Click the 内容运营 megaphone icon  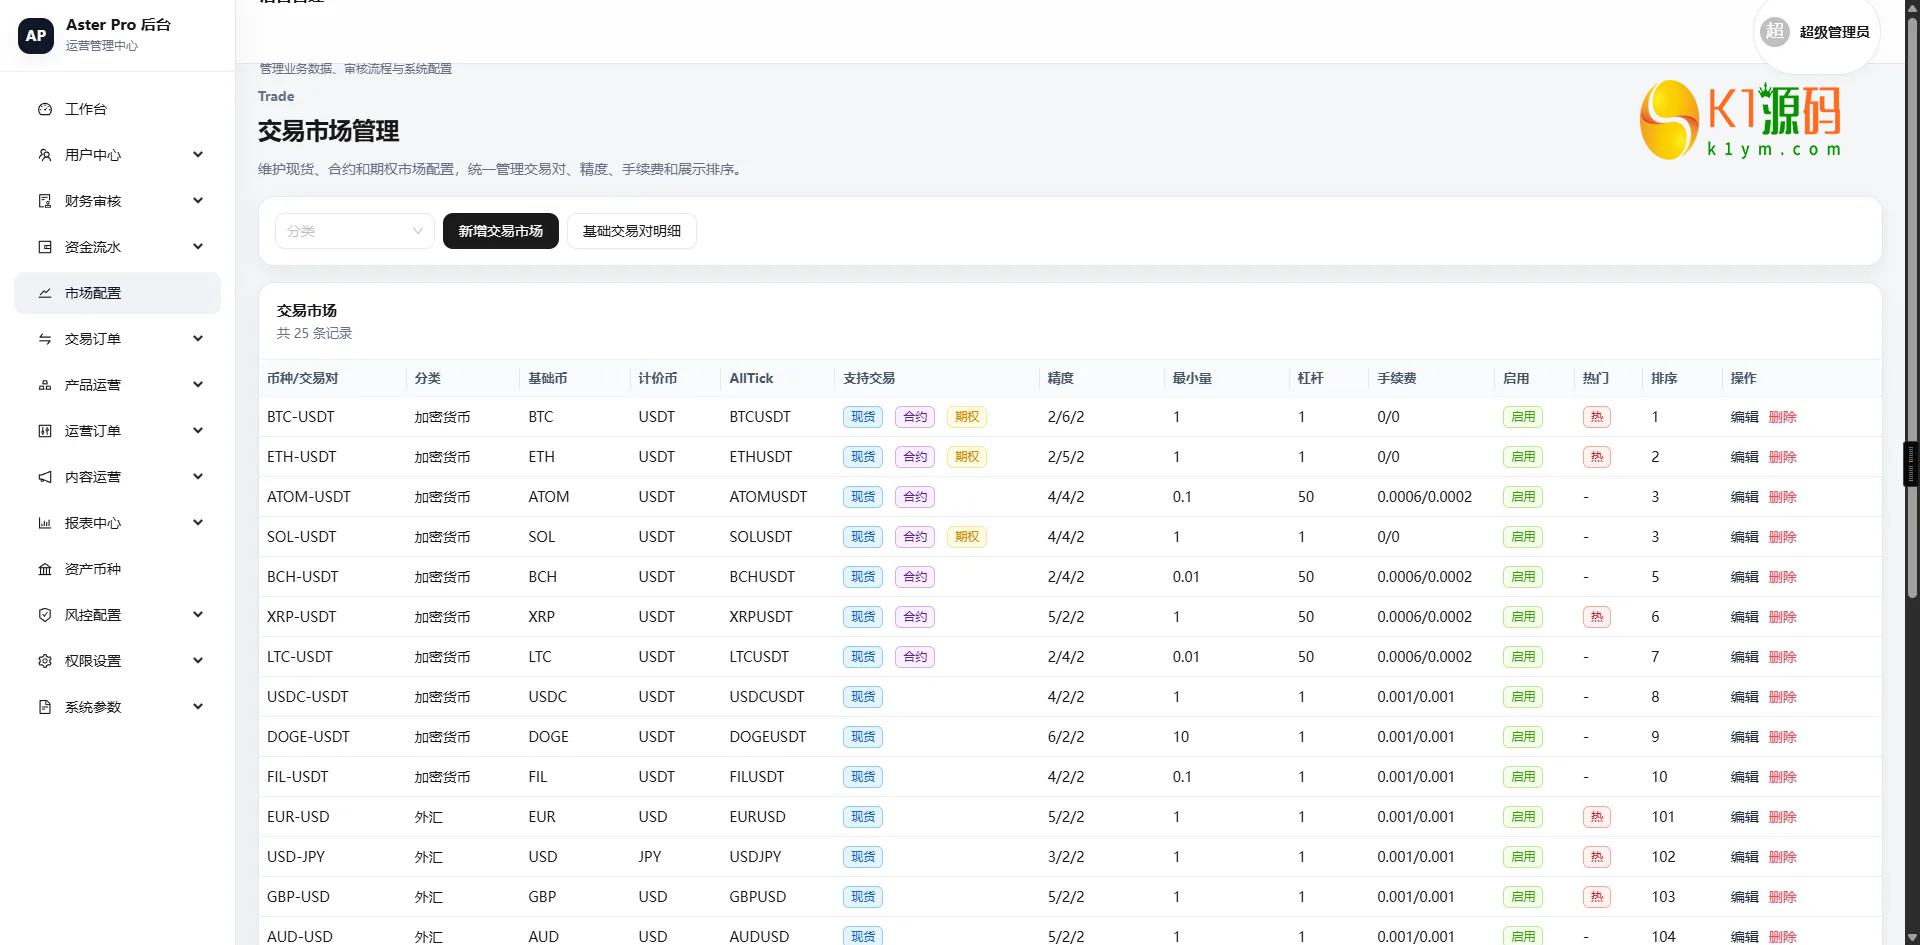[45, 477]
